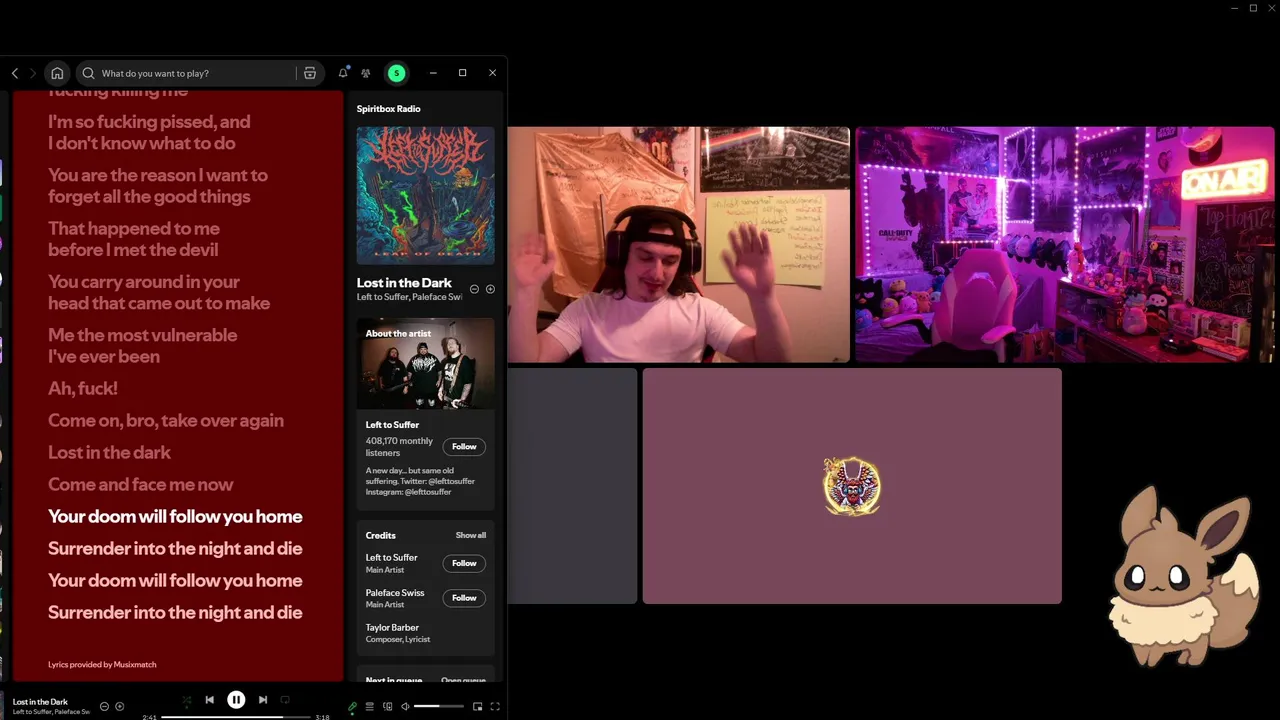1280x720 pixels.
Task: Minimize the background window at screen top
Action: (x=1234, y=8)
